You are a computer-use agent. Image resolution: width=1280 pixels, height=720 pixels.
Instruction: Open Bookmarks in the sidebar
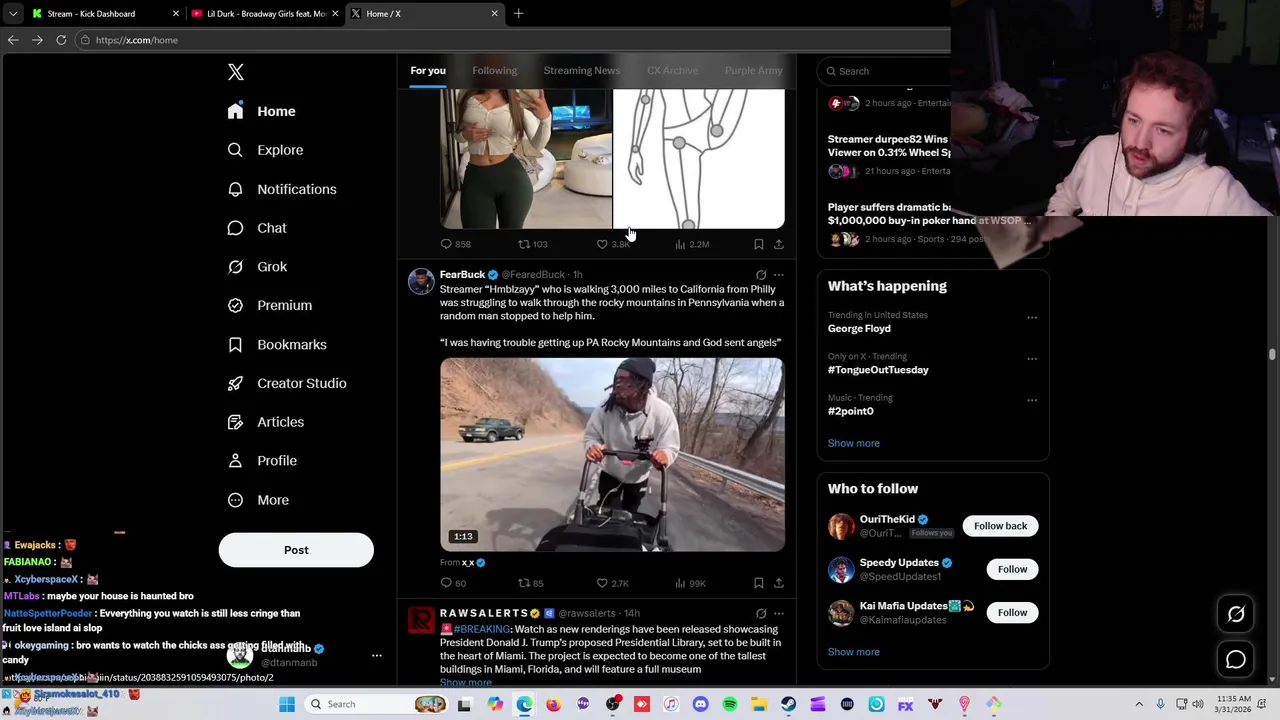coord(277,344)
